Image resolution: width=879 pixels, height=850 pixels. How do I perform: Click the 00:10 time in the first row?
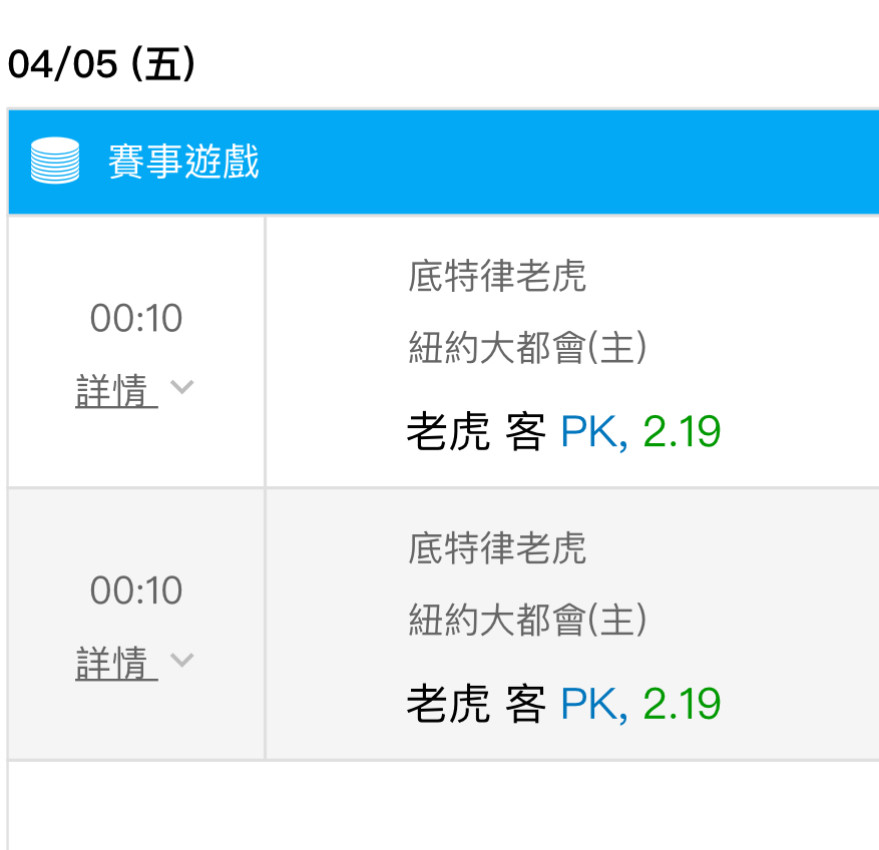[136, 318]
